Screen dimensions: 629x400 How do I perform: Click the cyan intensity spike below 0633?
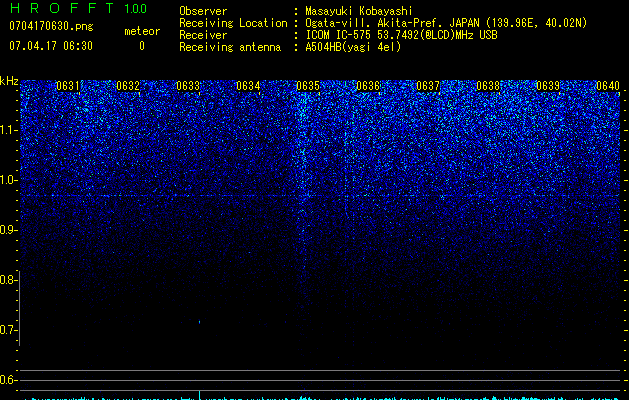point(199,395)
